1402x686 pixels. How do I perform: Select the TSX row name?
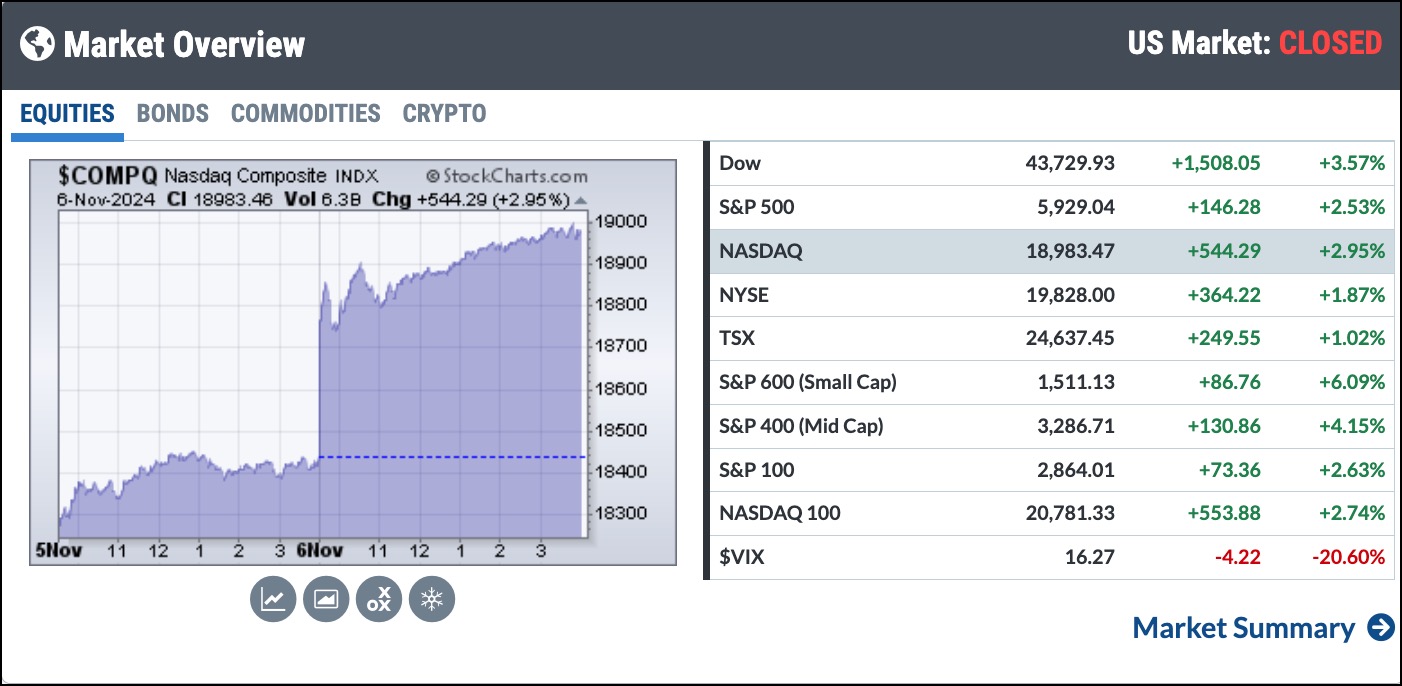click(x=737, y=338)
